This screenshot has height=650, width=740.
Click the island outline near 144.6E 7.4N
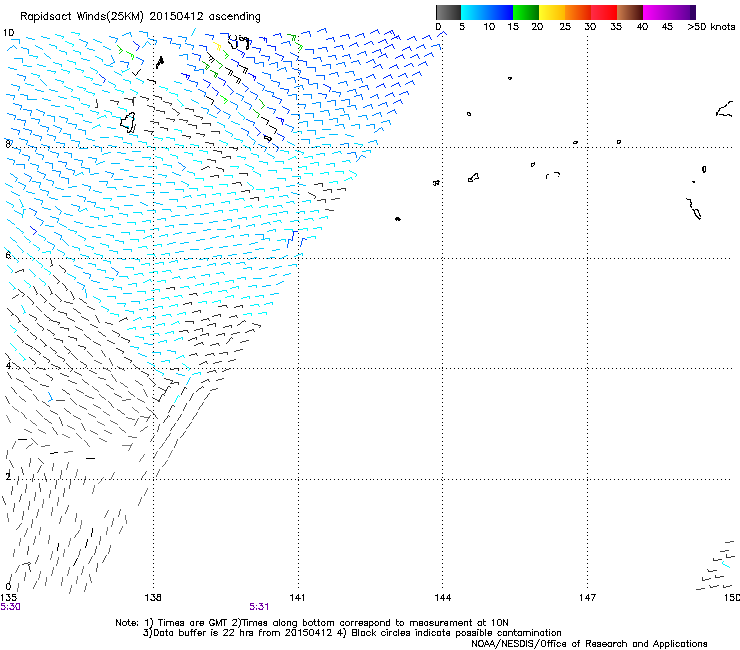pyautogui.click(x=473, y=177)
